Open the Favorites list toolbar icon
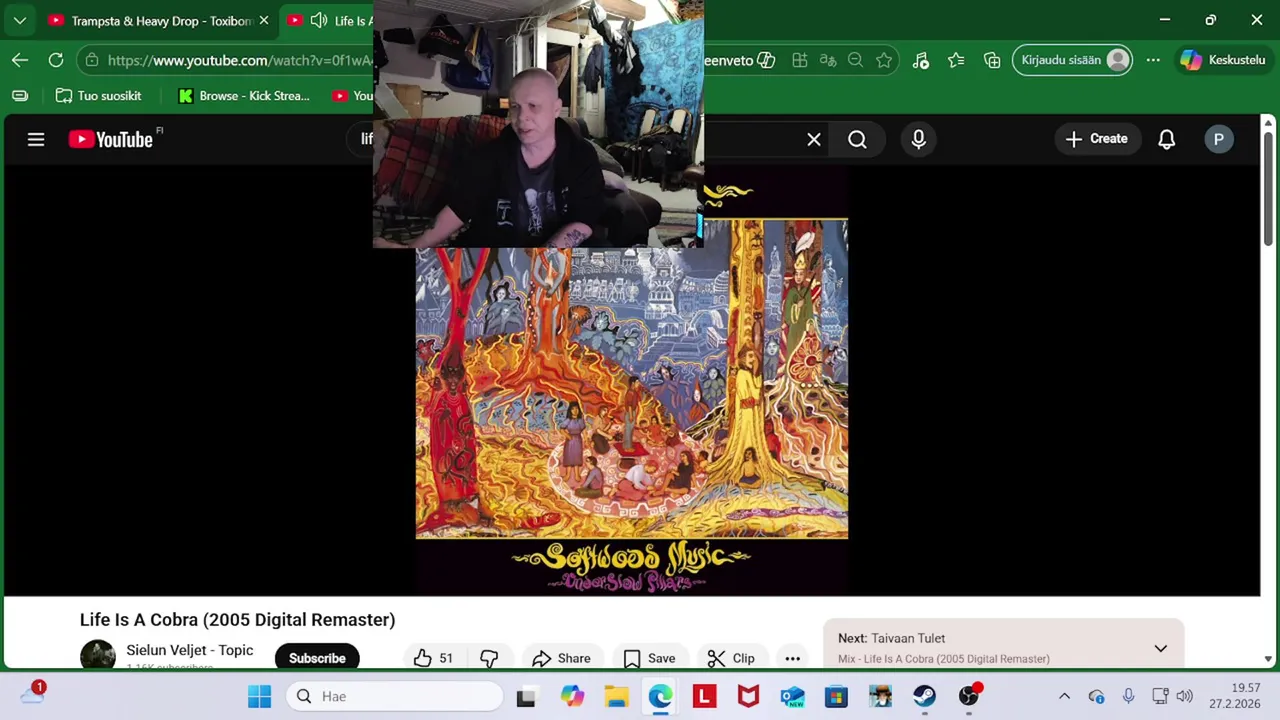Image resolution: width=1280 pixels, height=720 pixels. [x=957, y=60]
